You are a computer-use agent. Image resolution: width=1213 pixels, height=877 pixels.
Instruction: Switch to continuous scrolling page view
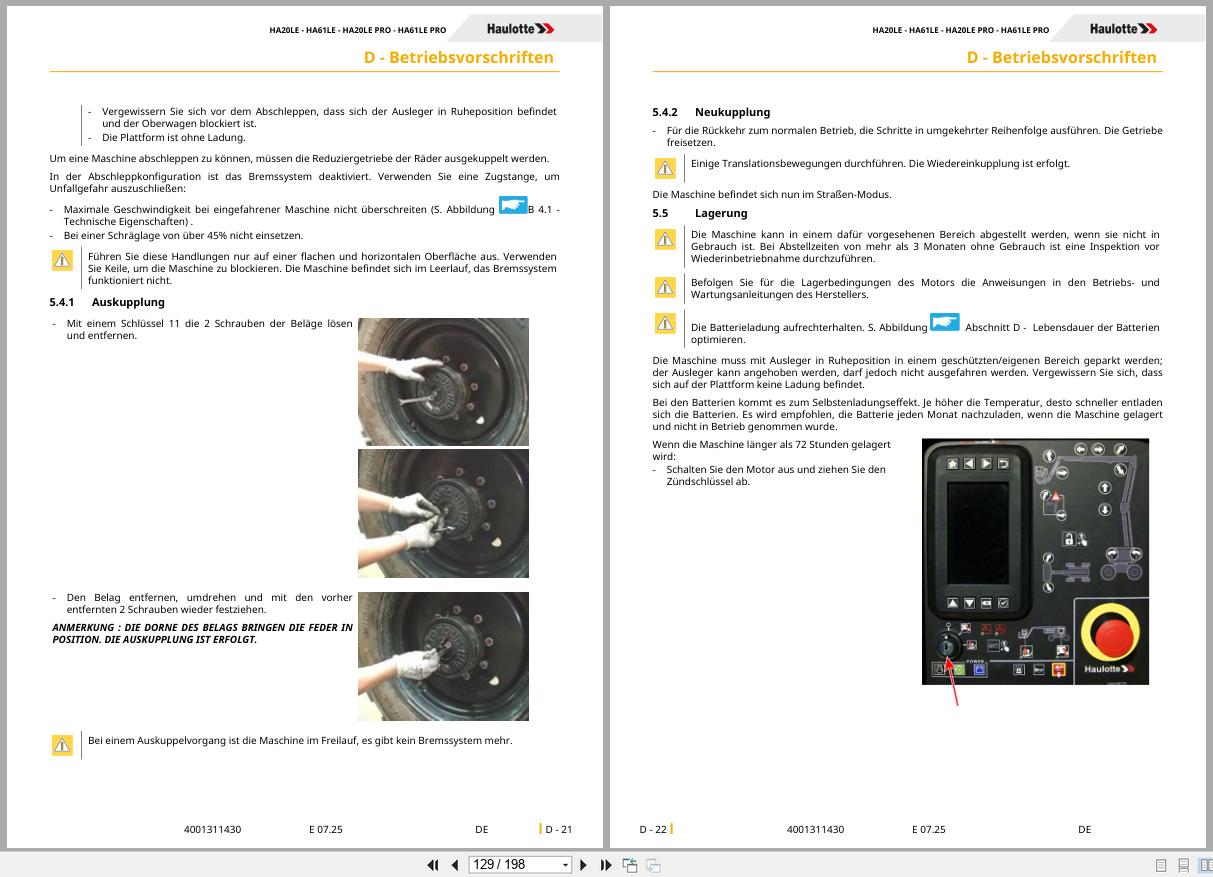1183,866
